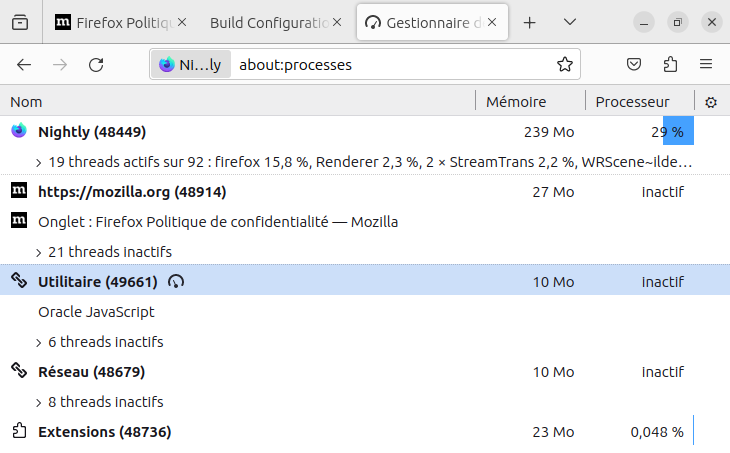This screenshot has height=453, width=730.
Task: Open the Extensions puzzle icon in toolbar
Action: [x=670, y=64]
